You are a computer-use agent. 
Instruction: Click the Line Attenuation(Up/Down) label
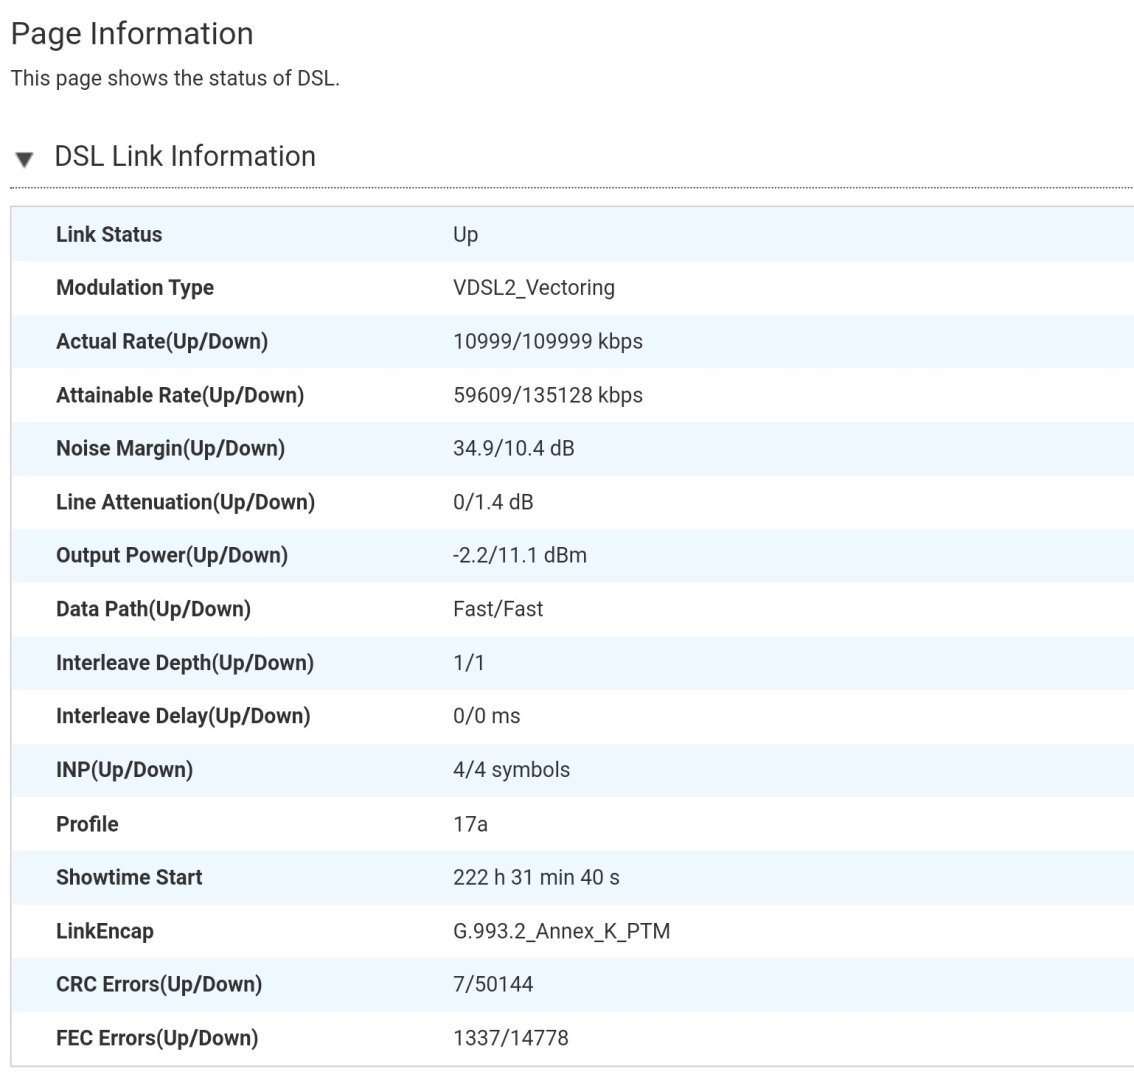(185, 502)
